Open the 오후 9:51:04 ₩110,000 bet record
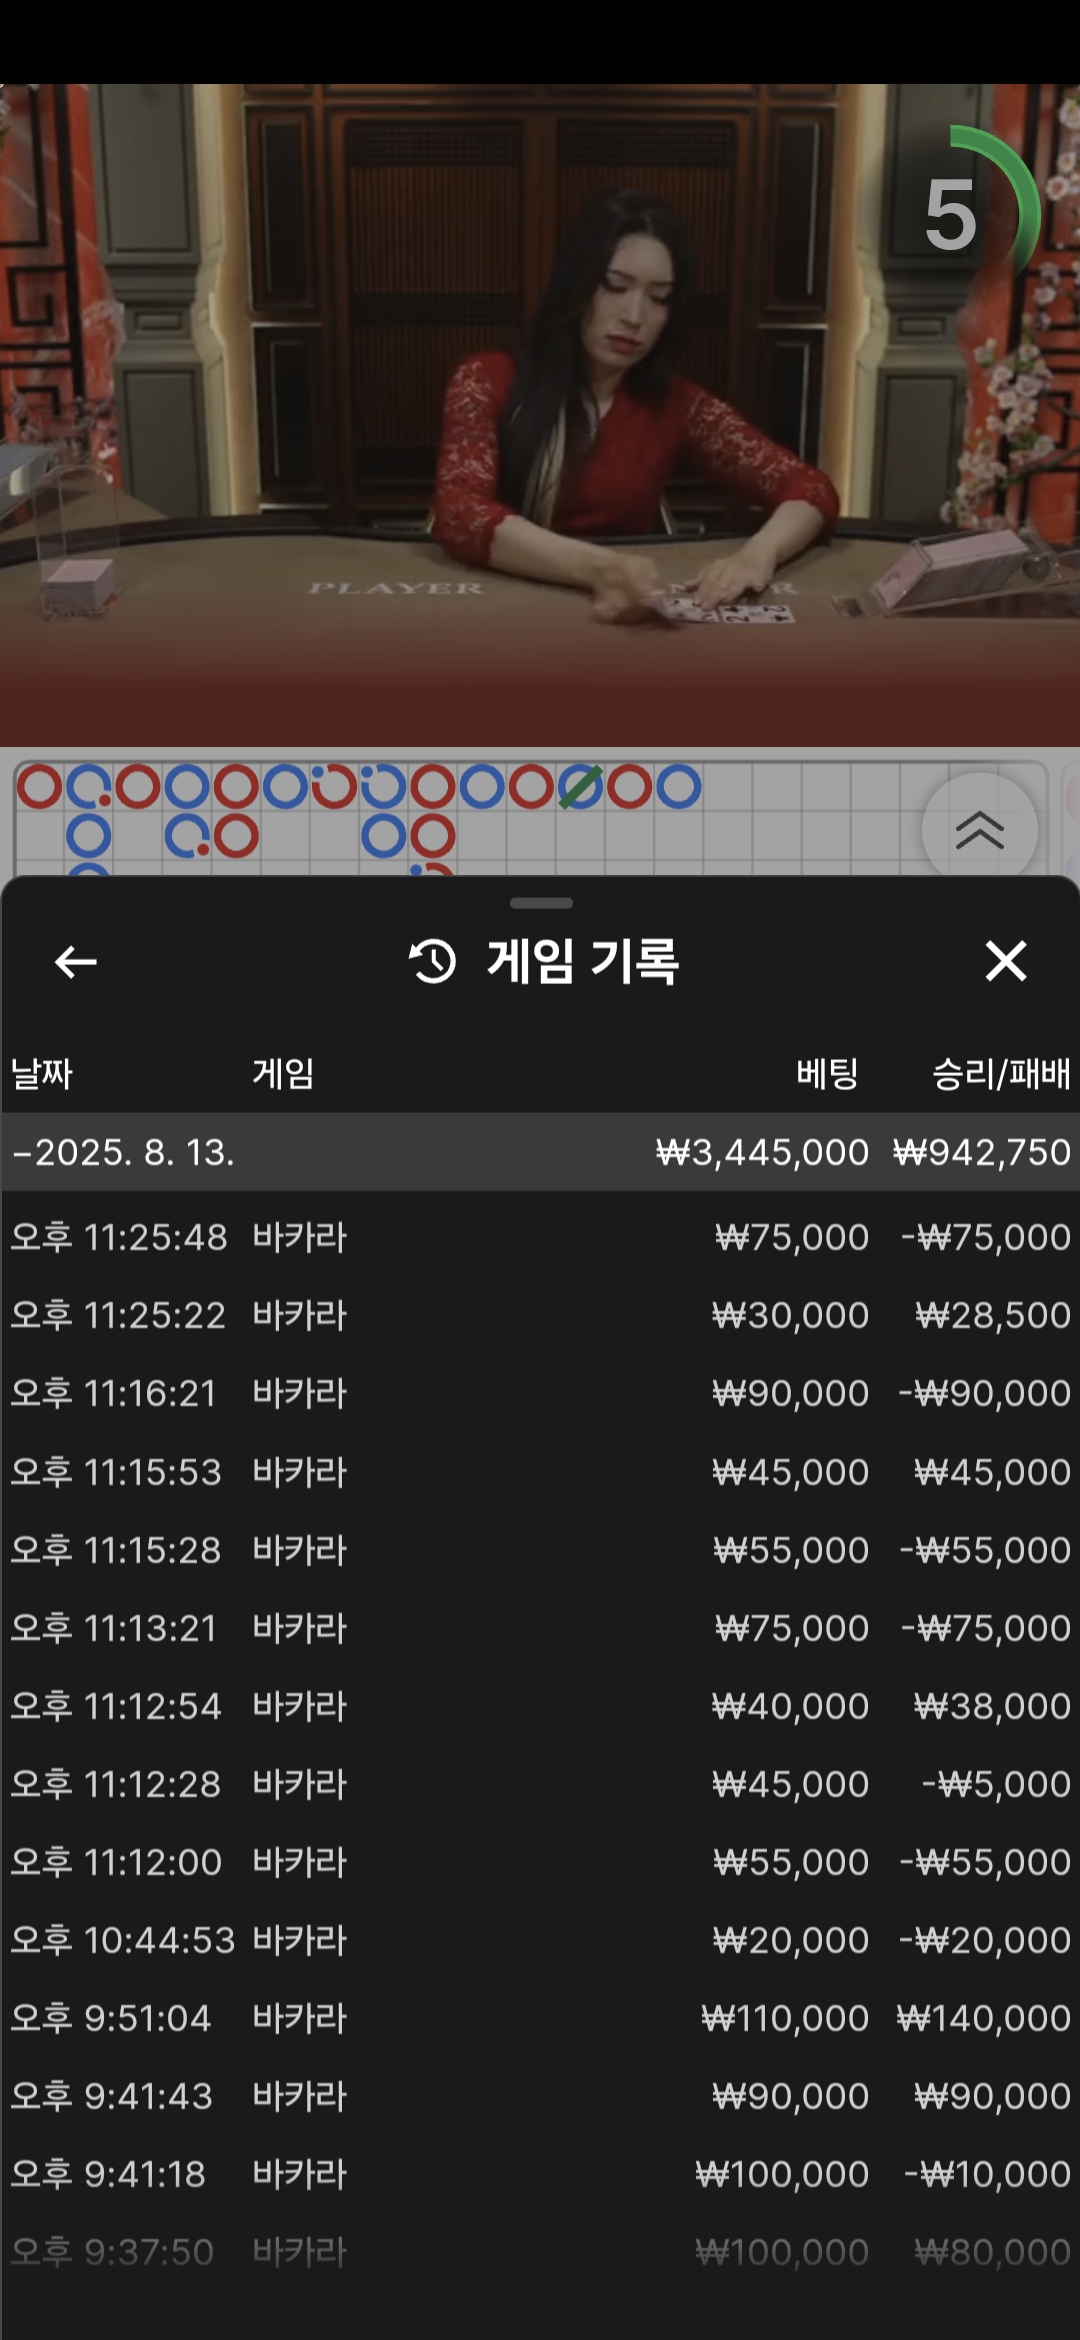This screenshot has height=2340, width=1080. coord(540,2018)
